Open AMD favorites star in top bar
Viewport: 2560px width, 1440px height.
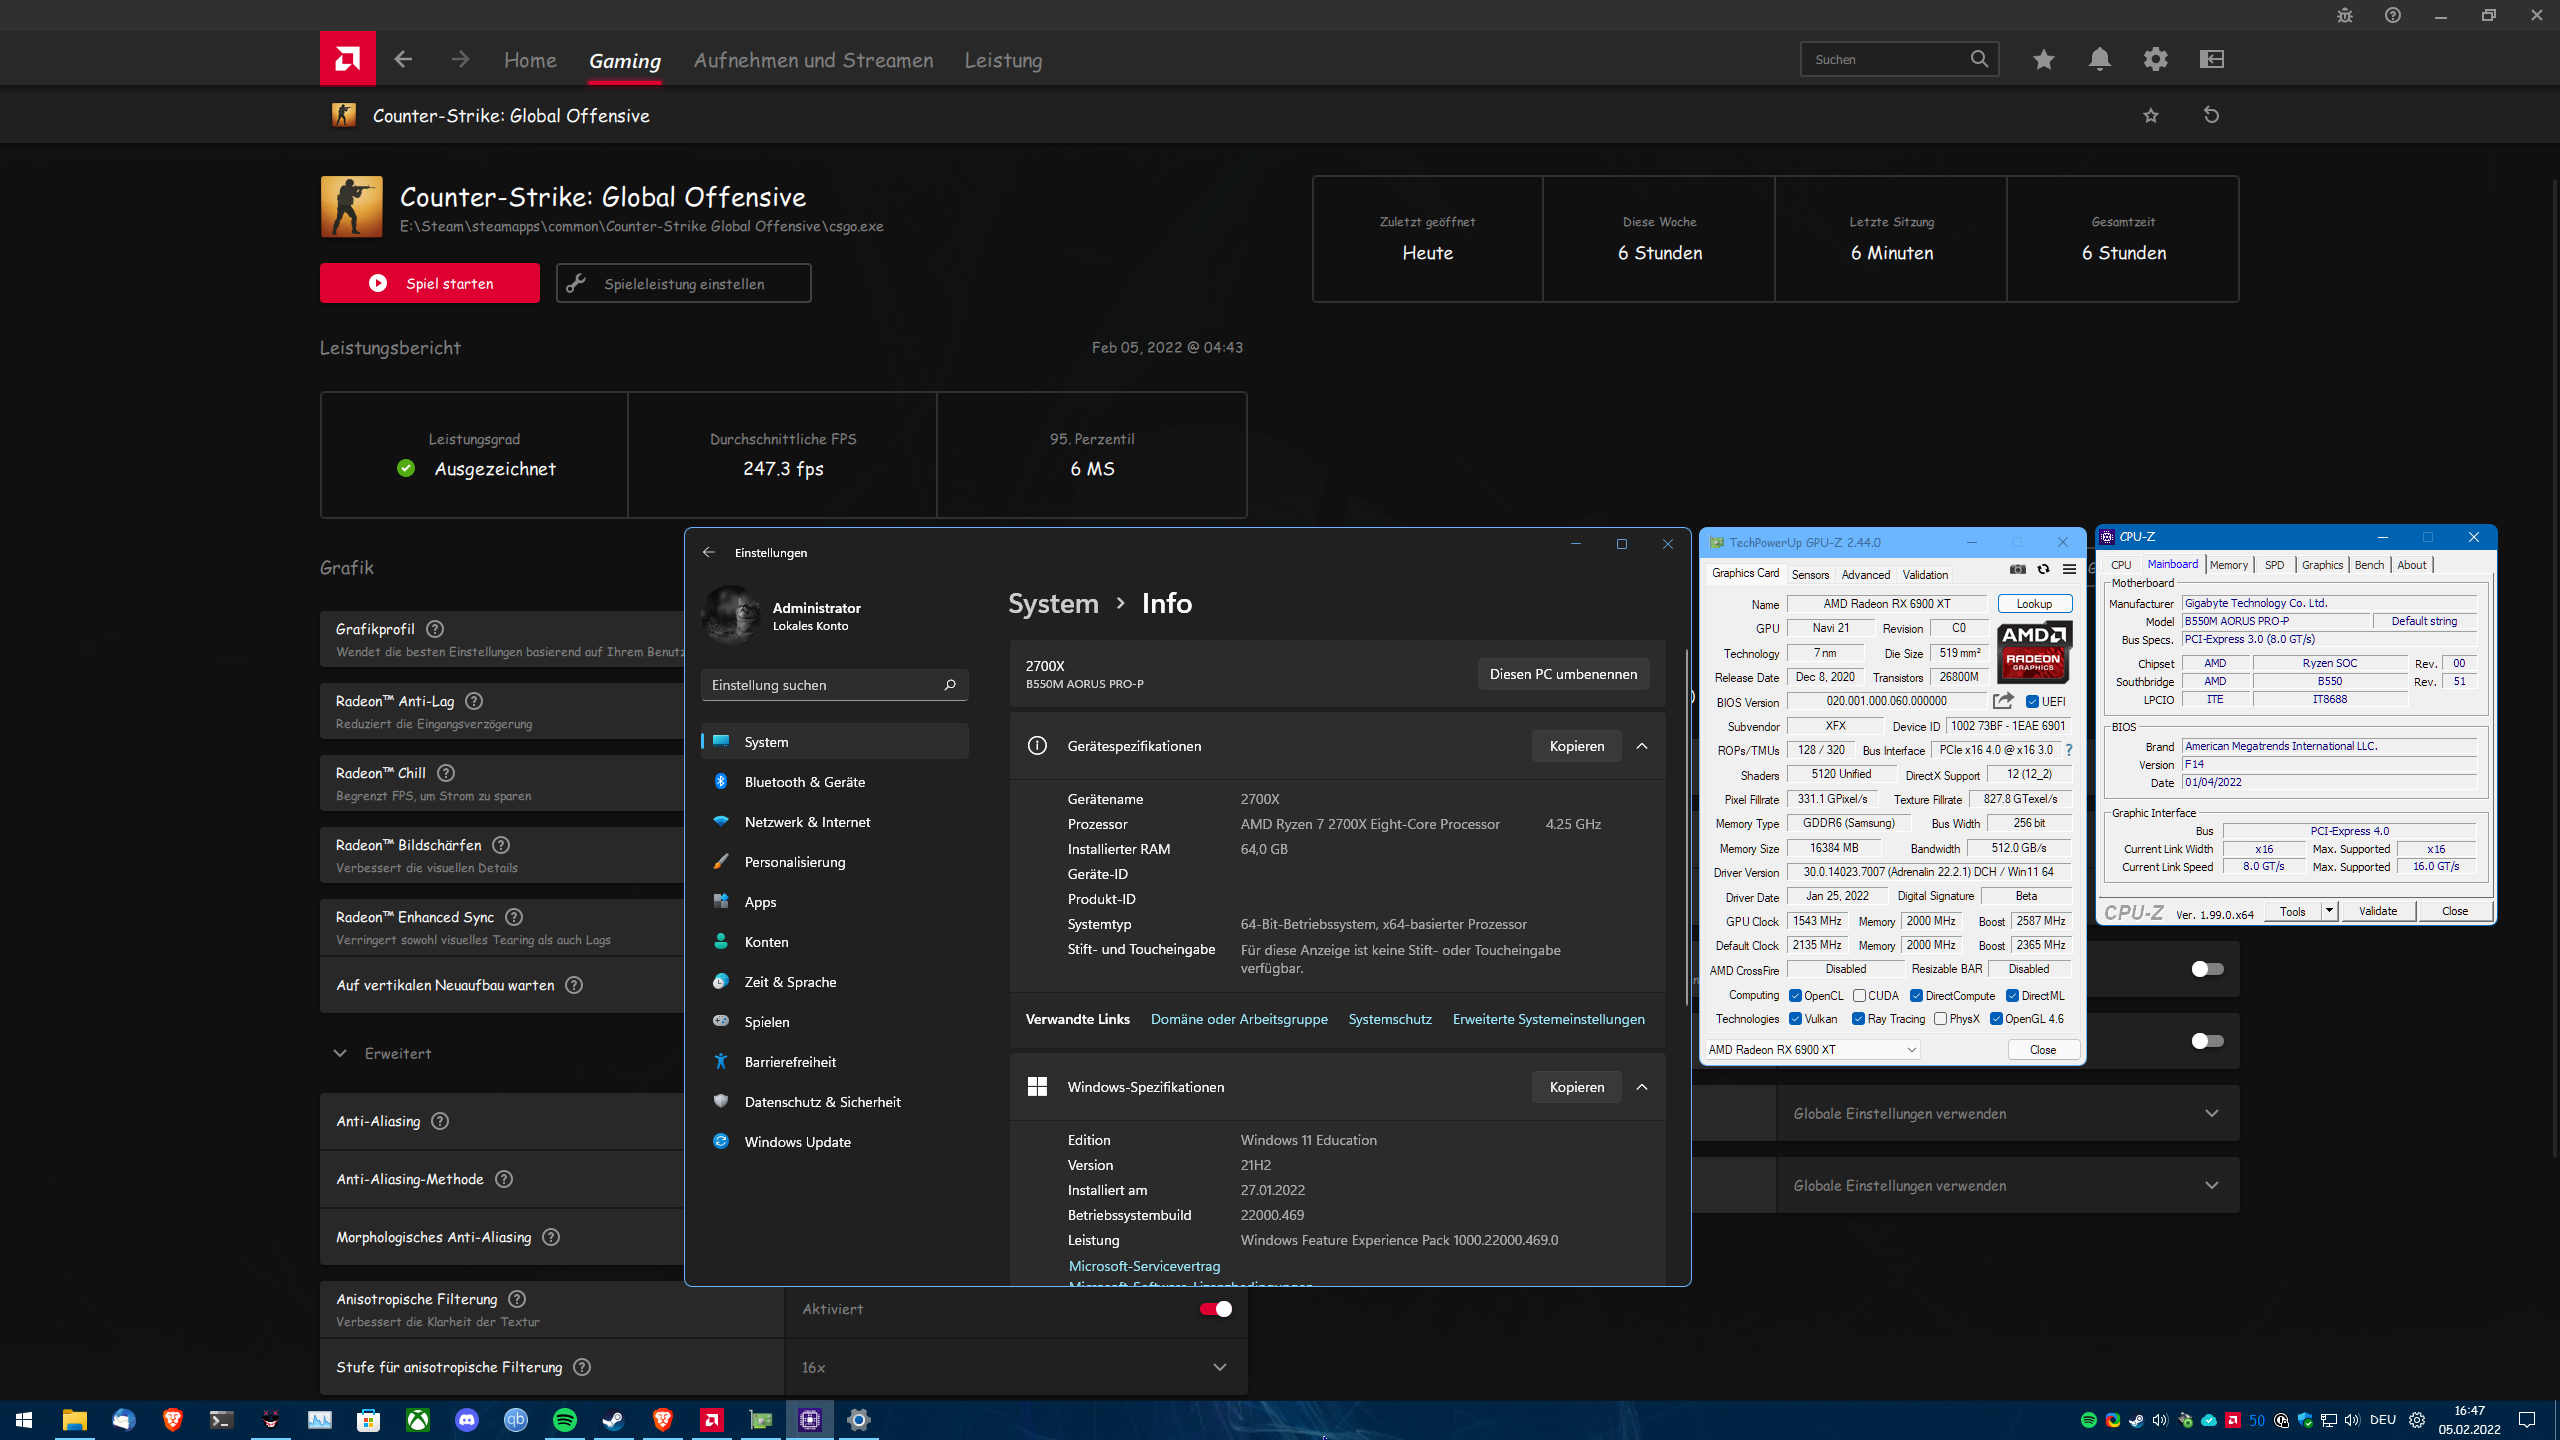pyautogui.click(x=2043, y=60)
